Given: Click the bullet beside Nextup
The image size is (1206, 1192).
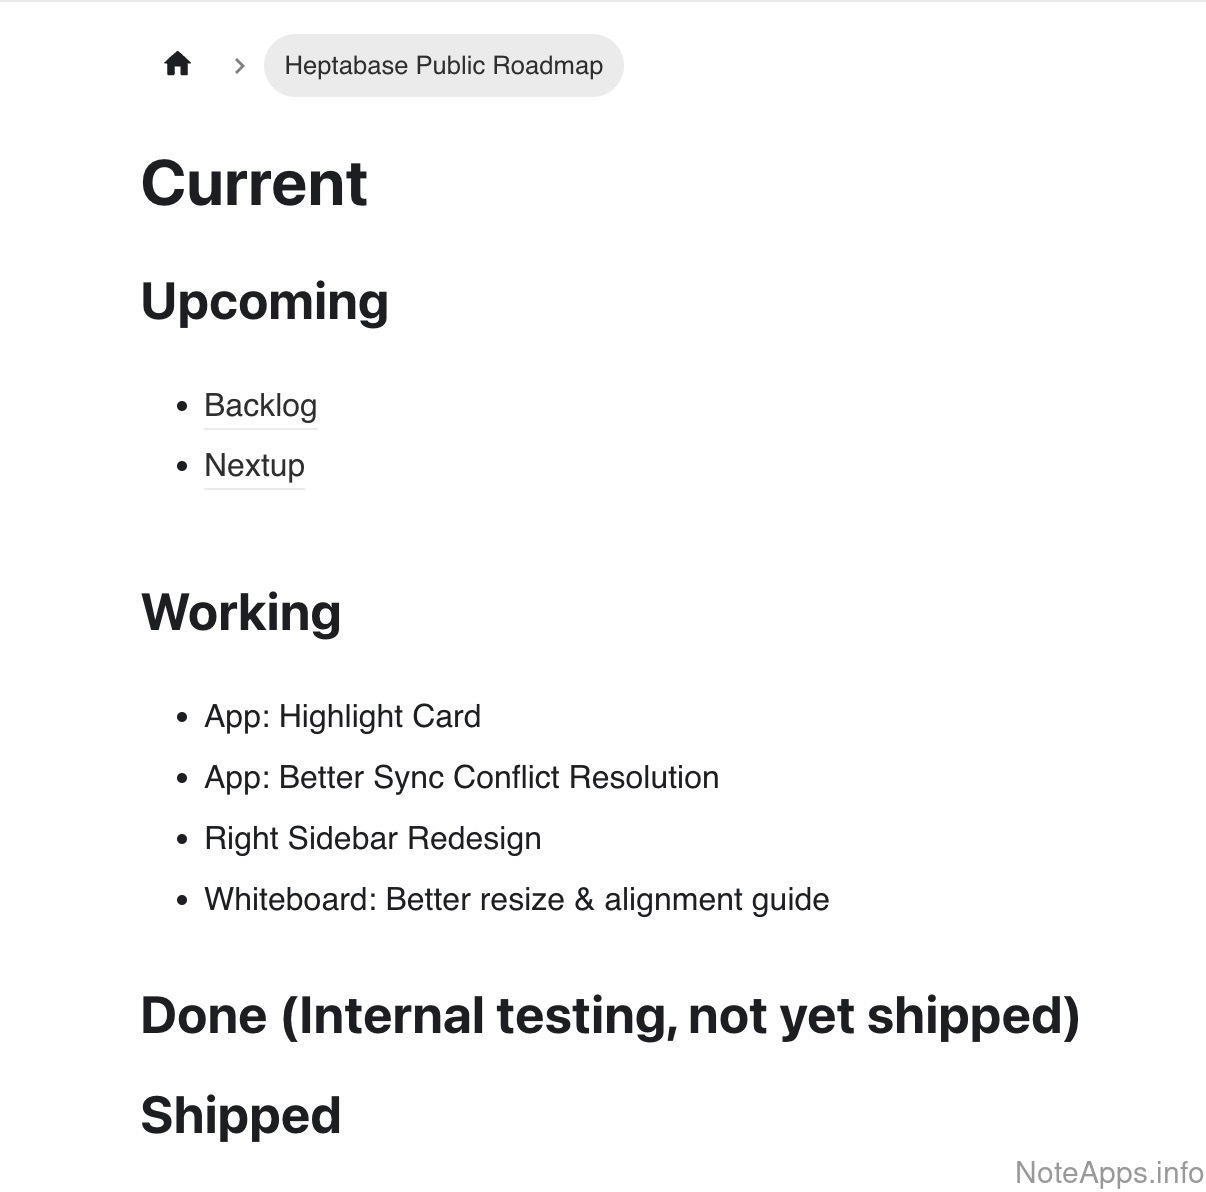Looking at the screenshot, I should coord(181,467).
